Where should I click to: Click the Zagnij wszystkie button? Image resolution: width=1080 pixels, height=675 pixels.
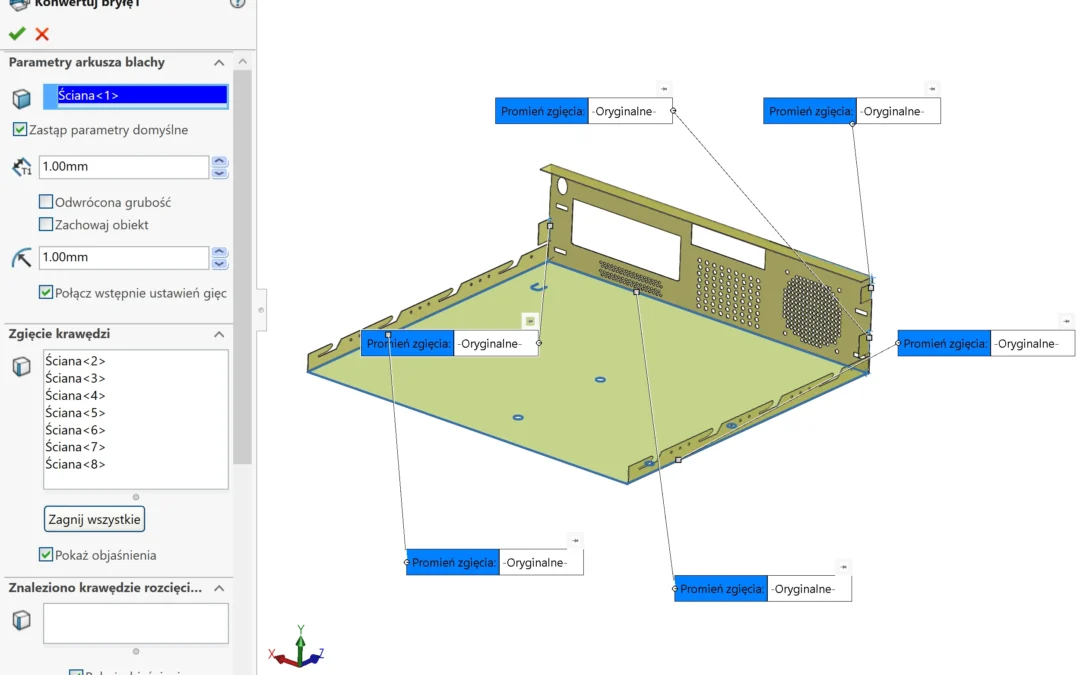click(94, 519)
